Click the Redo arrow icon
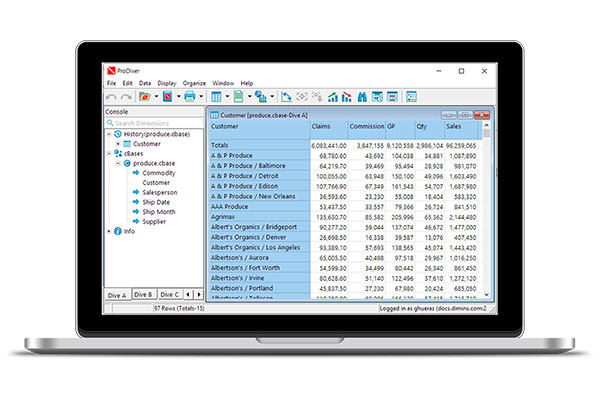600x400 pixels. [x=126, y=97]
